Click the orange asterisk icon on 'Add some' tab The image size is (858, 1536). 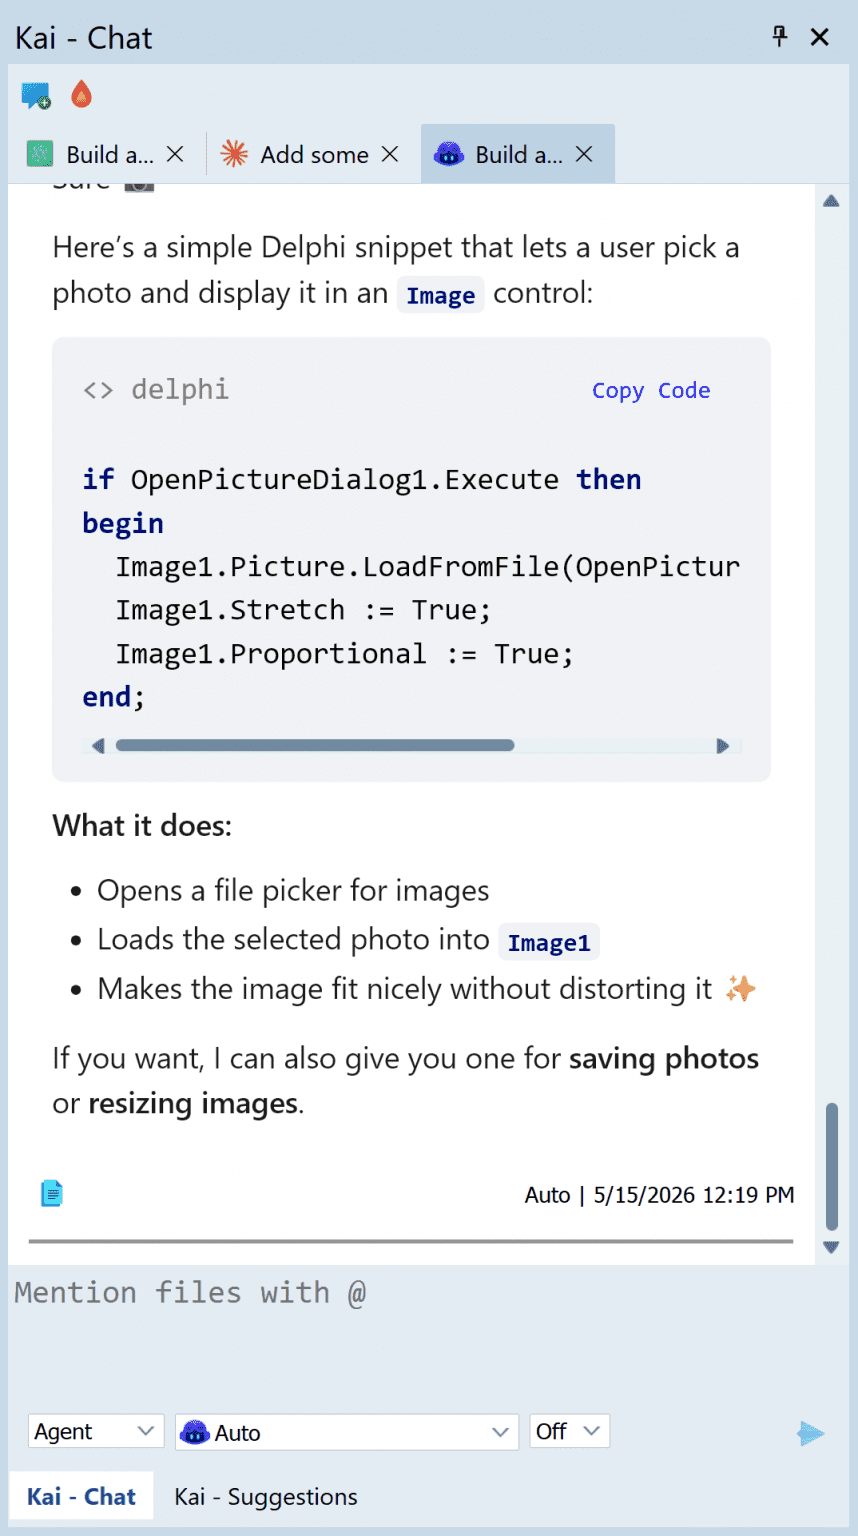coord(234,154)
